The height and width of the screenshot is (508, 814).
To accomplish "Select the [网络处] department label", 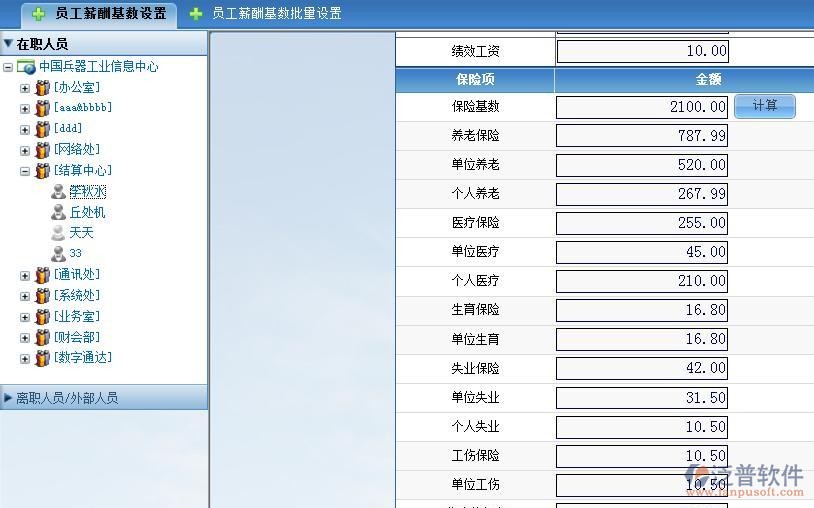I will pos(77,149).
